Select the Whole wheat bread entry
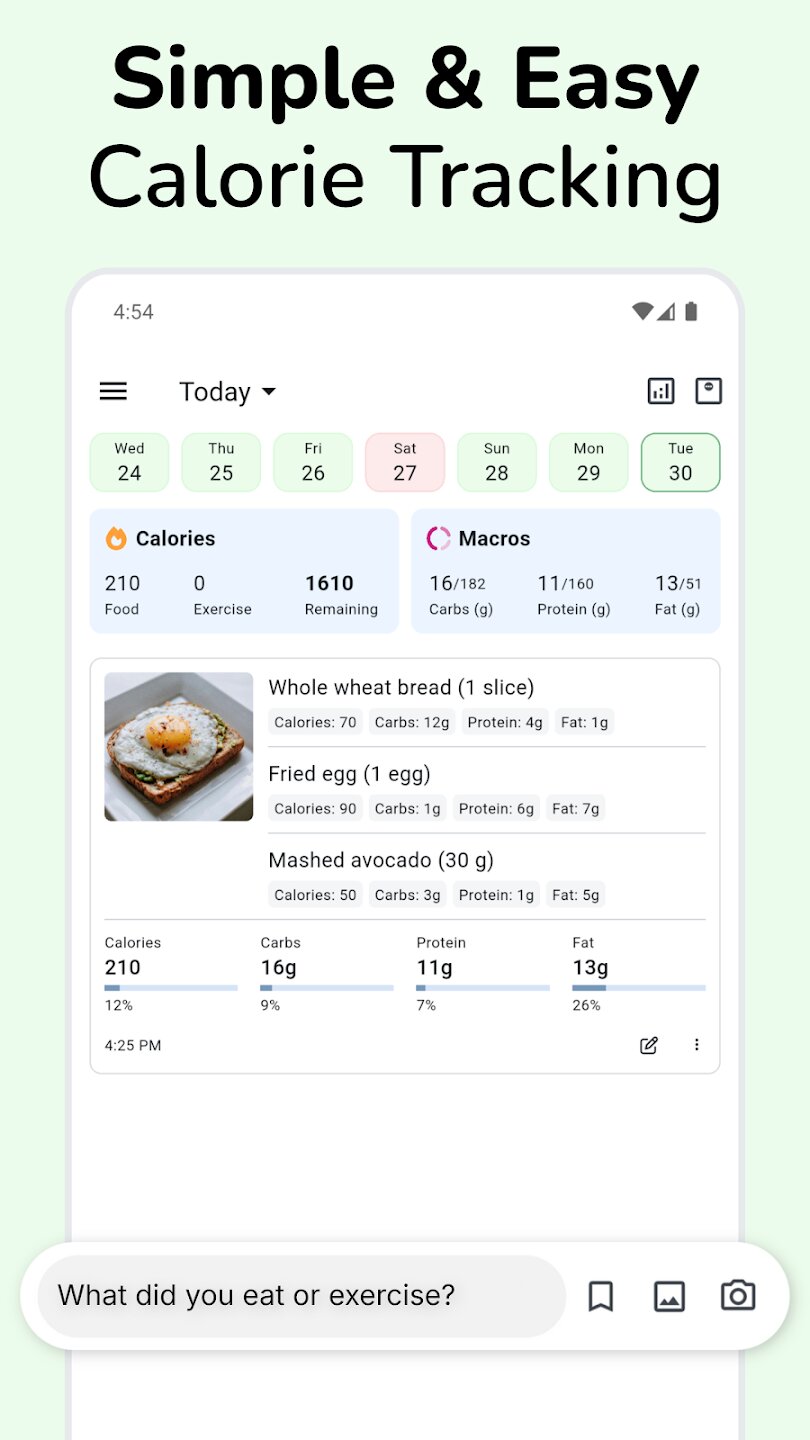This screenshot has height=1440, width=810. click(x=401, y=688)
